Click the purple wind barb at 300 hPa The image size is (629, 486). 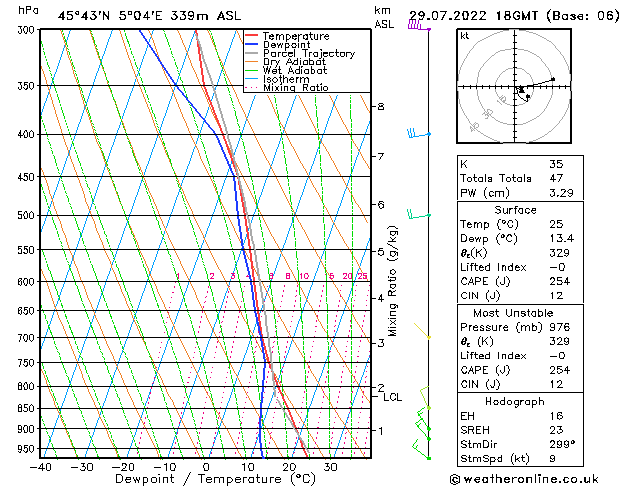pyautogui.click(x=419, y=26)
